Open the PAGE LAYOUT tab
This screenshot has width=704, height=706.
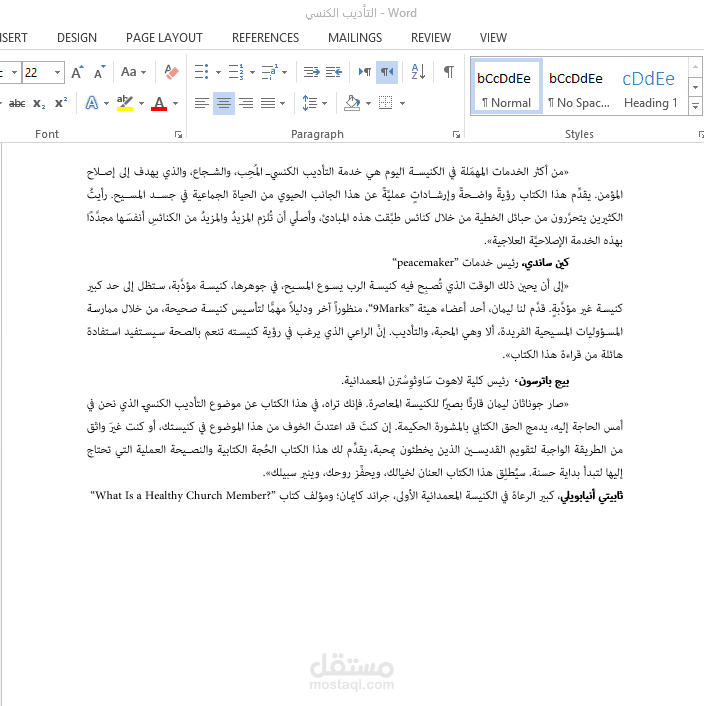164,38
